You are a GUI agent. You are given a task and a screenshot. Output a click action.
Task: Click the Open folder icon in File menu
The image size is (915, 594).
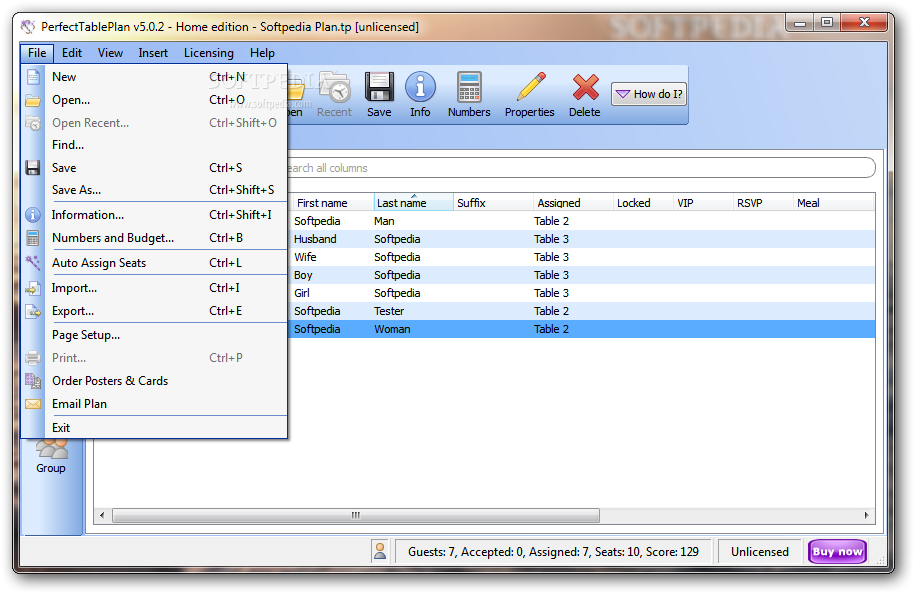tap(33, 100)
